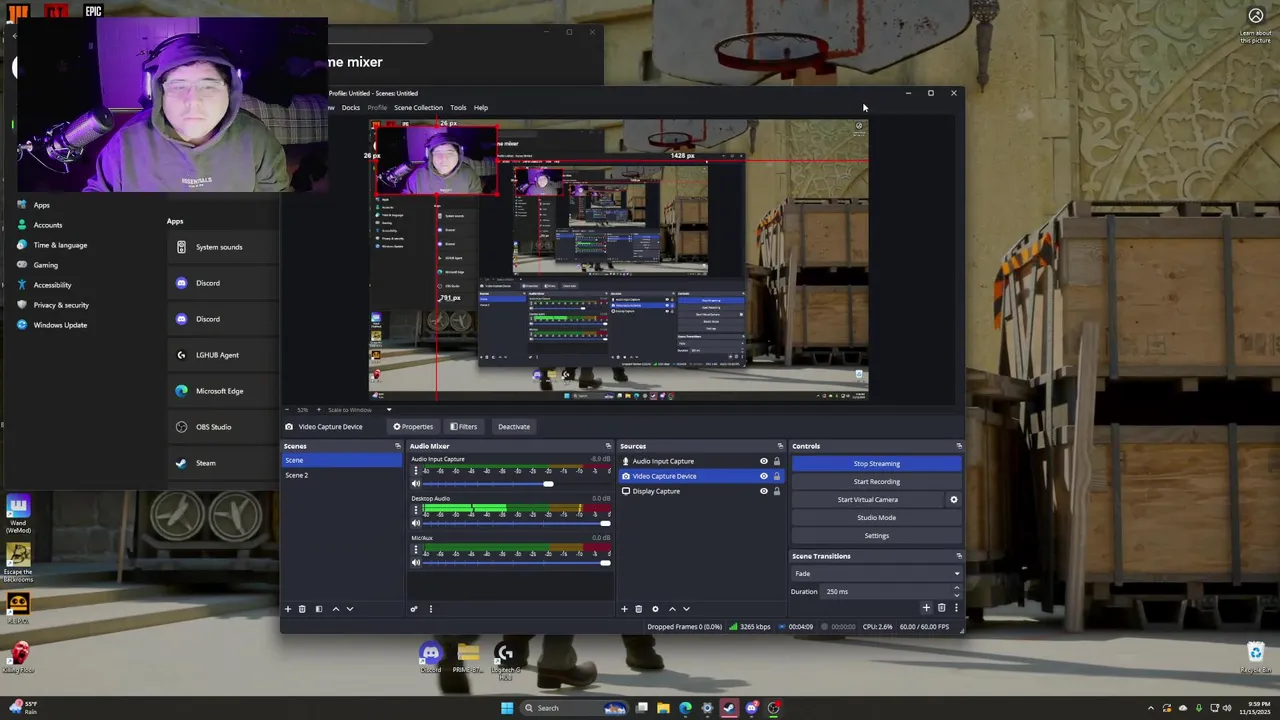
Task: Remove scene transition trash icon
Action: 941,608
